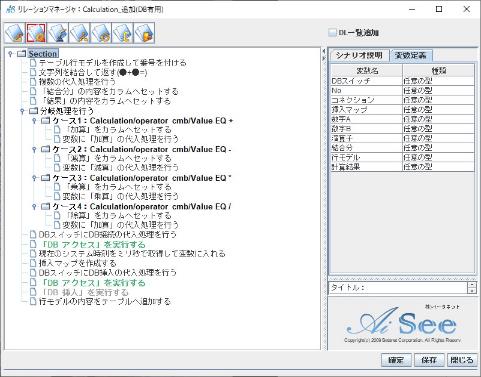
Task: Click page icon of 複数の代入処理を行う
Action: click(x=33, y=82)
